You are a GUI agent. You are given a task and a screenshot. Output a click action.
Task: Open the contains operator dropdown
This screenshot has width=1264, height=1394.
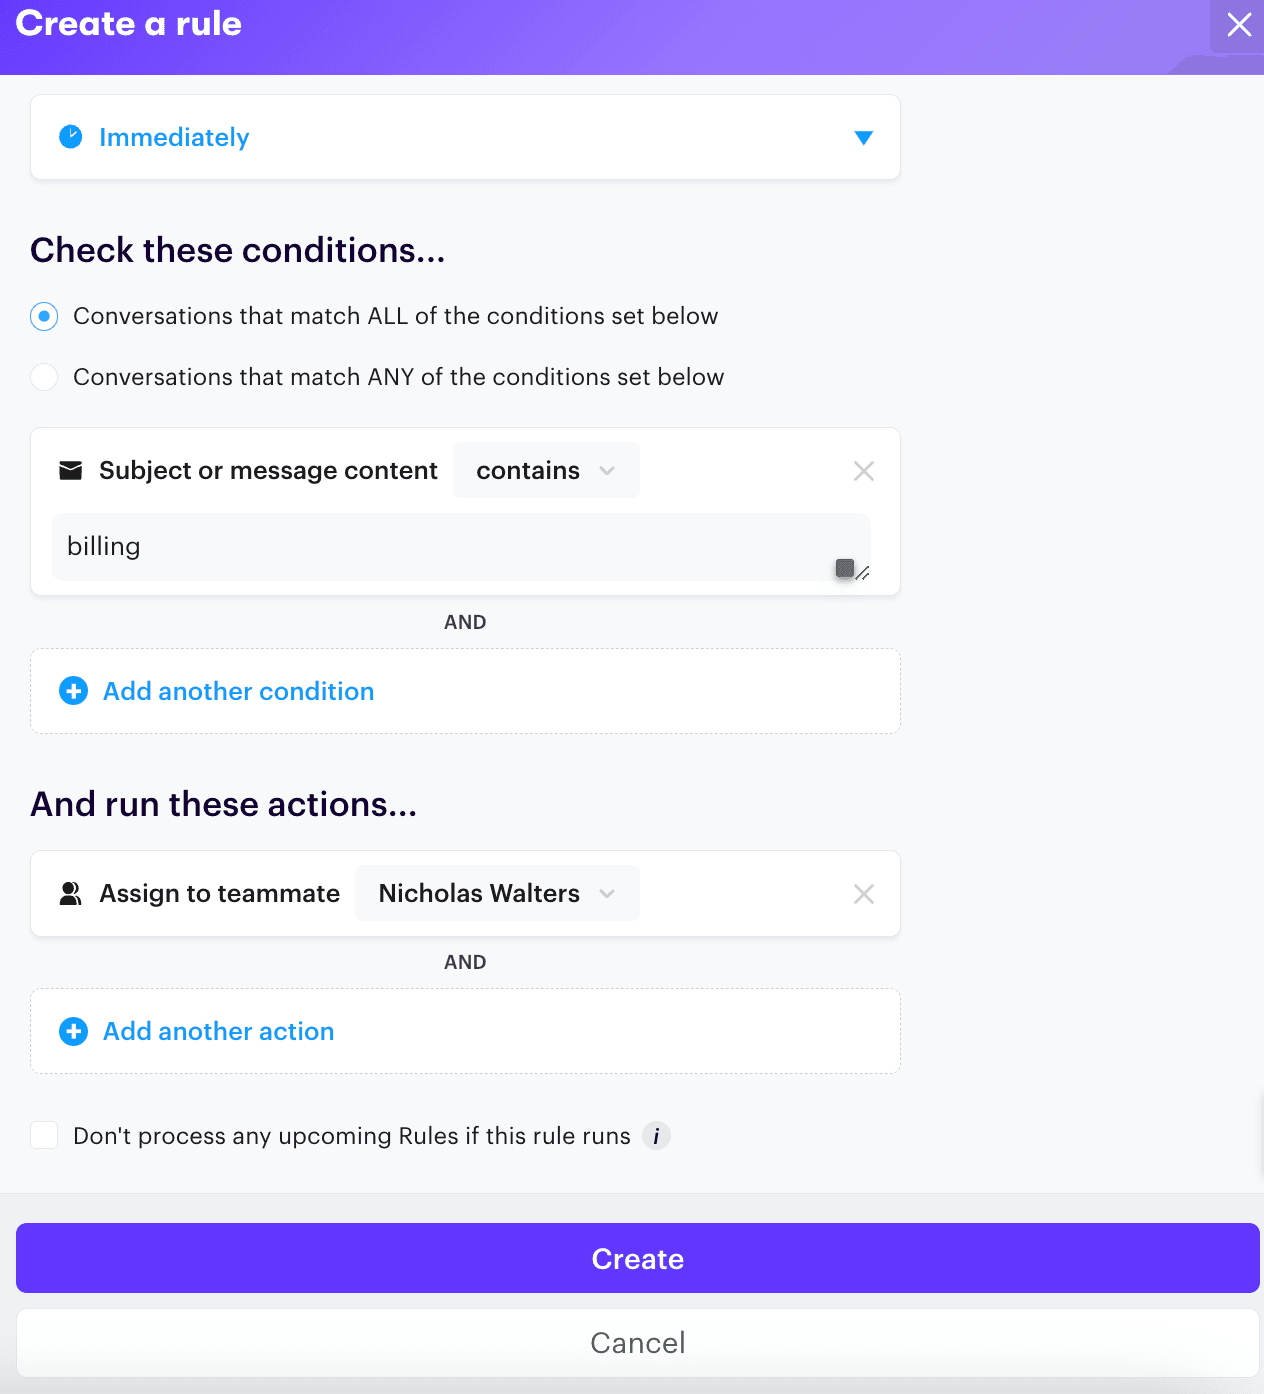[x=545, y=470]
